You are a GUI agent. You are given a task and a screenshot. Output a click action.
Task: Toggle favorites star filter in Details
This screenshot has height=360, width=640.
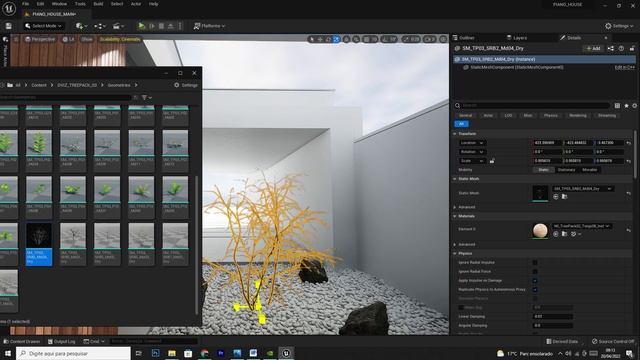(x=626, y=105)
